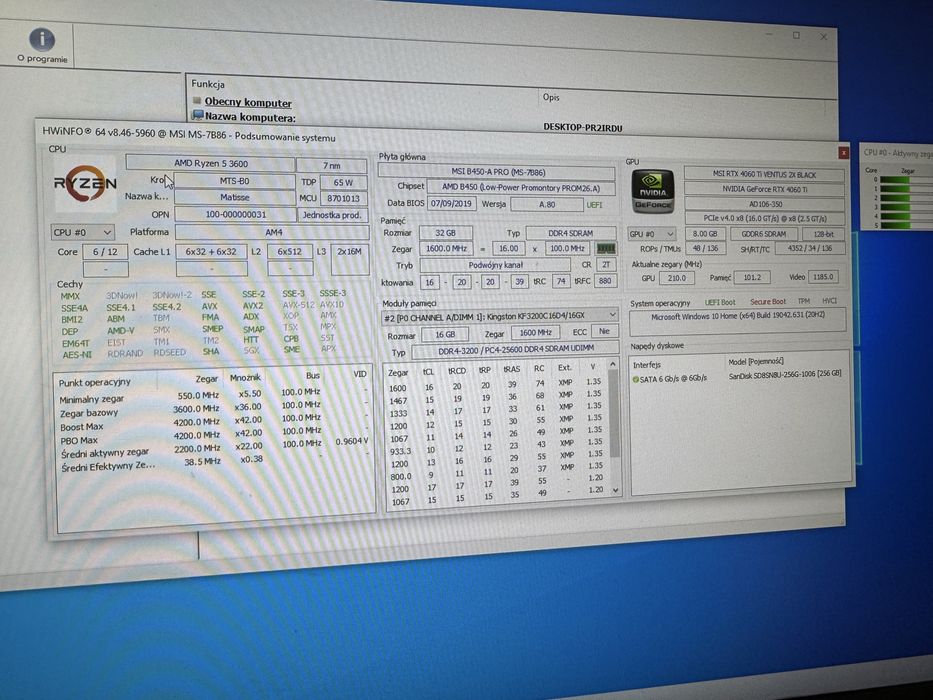Click BIOS date 07/09/2019
The image size is (933, 700).
coord(451,204)
